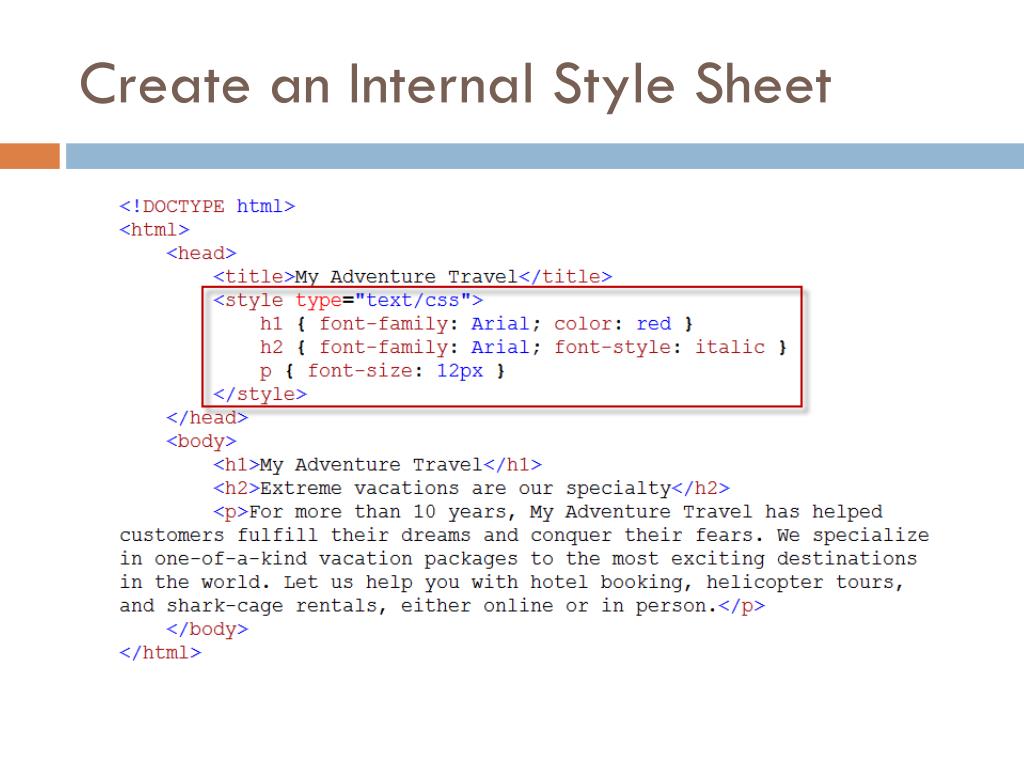The image size is (1024, 768).
Task: Click the closing '</body>' tag
Action: tap(207, 630)
